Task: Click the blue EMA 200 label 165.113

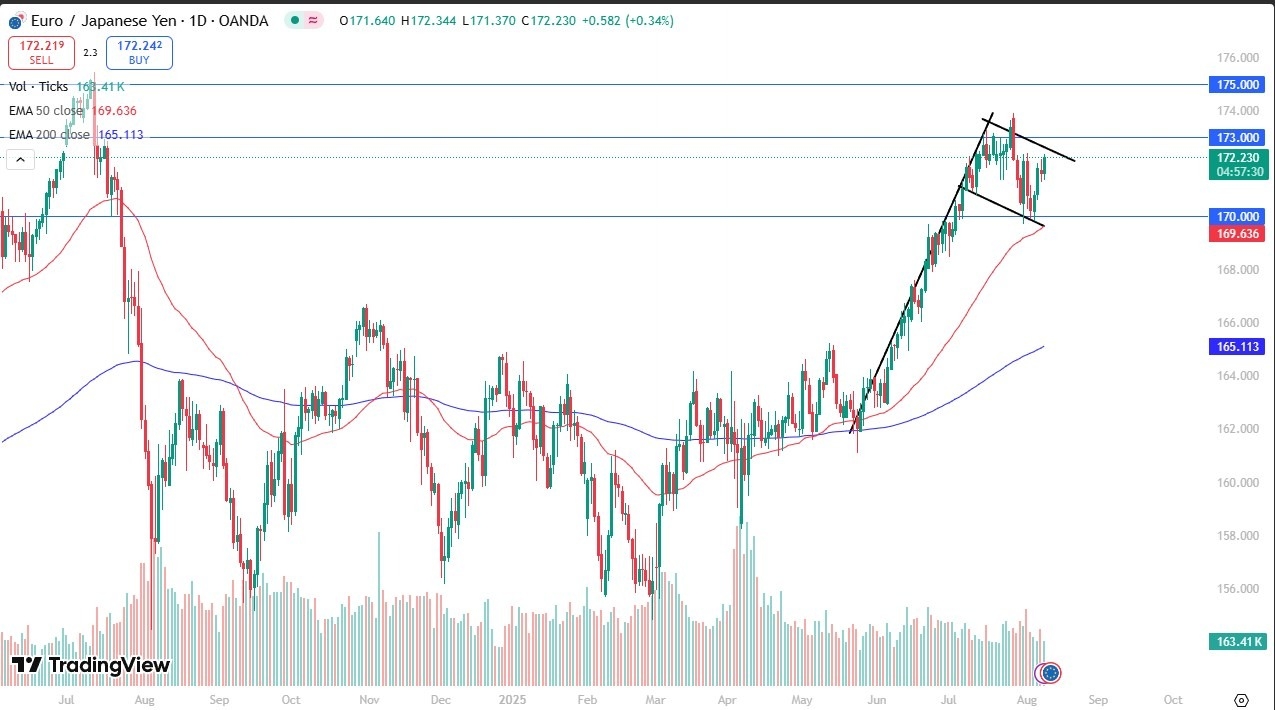Action: (1238, 347)
